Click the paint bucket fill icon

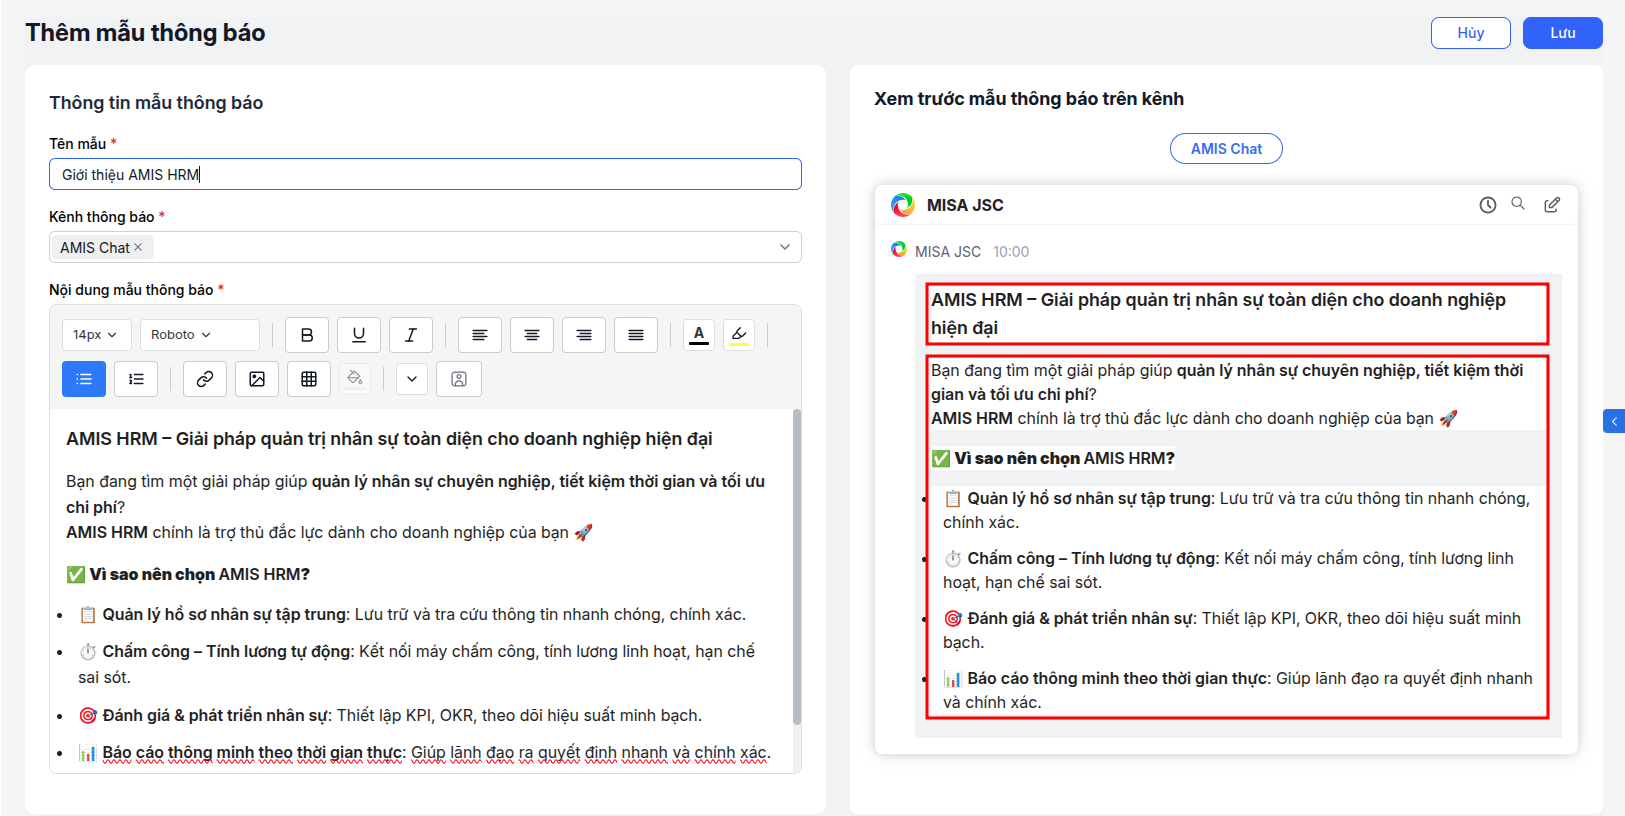point(355,379)
